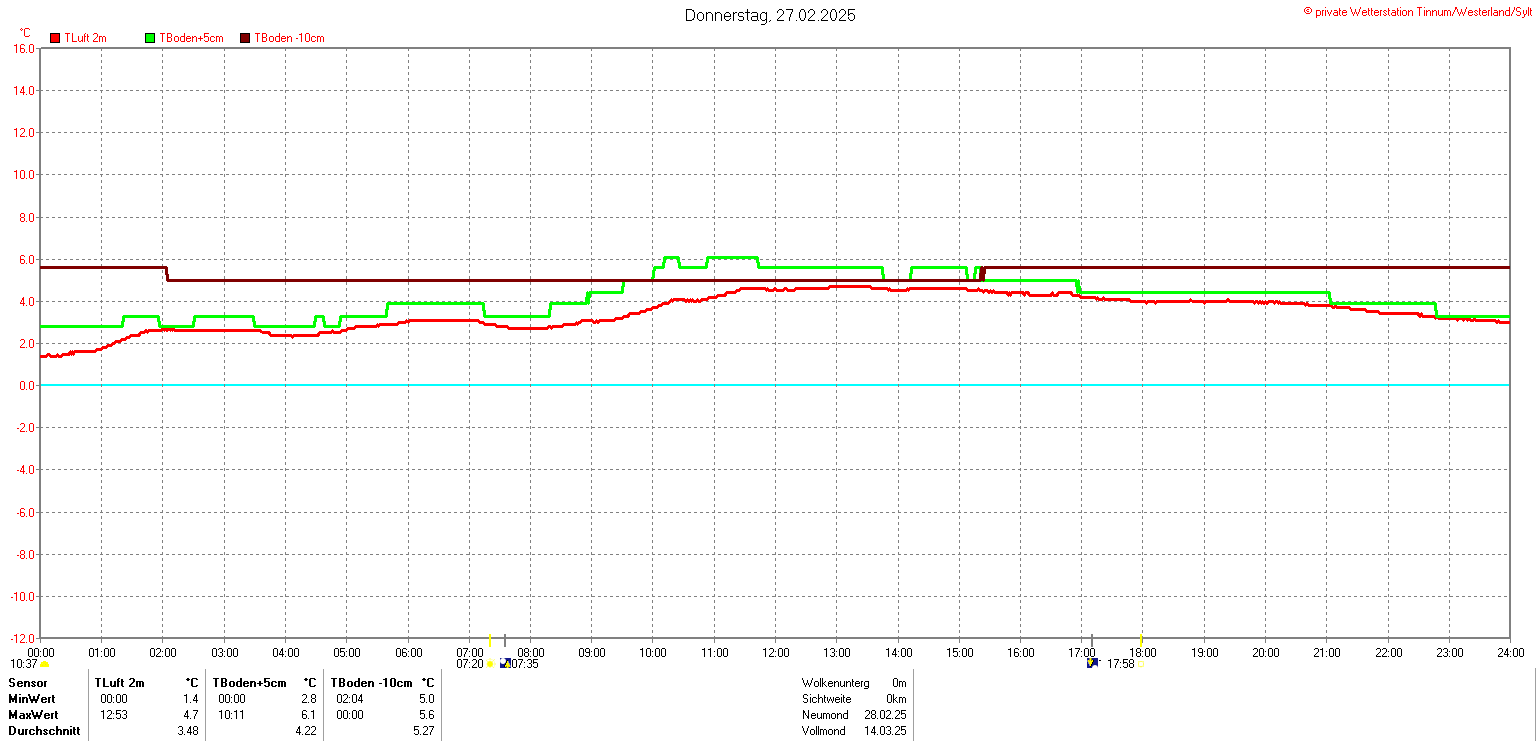Click the MaxWert row label in the table
Screen dimensions: 1536x741
[33, 715]
